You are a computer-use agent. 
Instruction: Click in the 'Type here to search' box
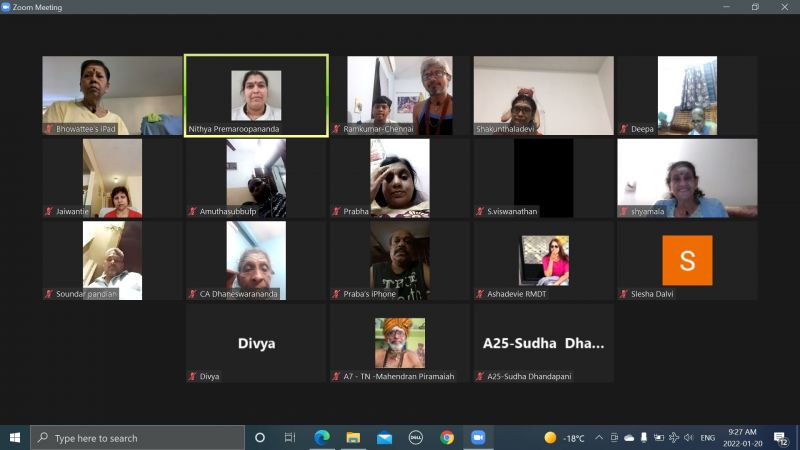click(x=140, y=438)
